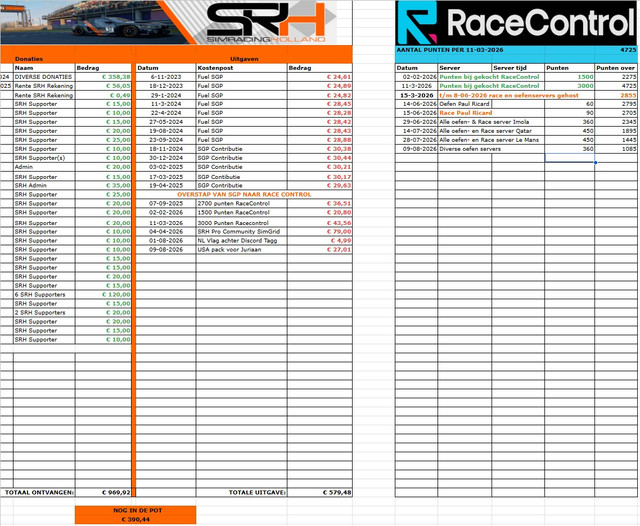Viewport: 640px width, 526px height.
Task: Click the 'NOG IN DE POT' label
Action: (x=138, y=510)
